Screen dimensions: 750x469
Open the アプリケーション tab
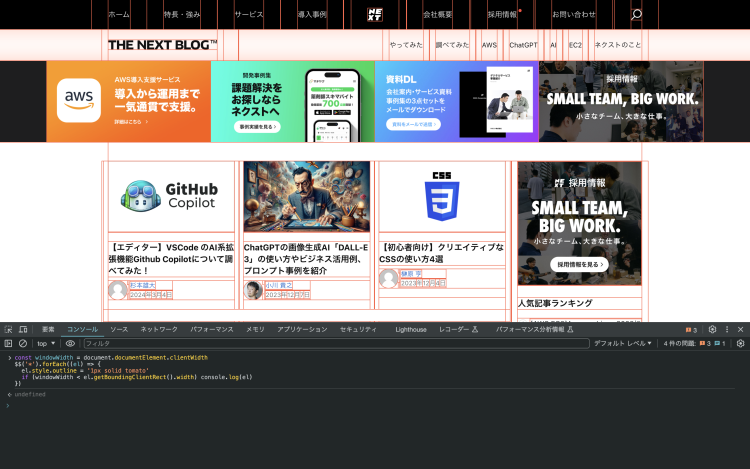coord(302,329)
